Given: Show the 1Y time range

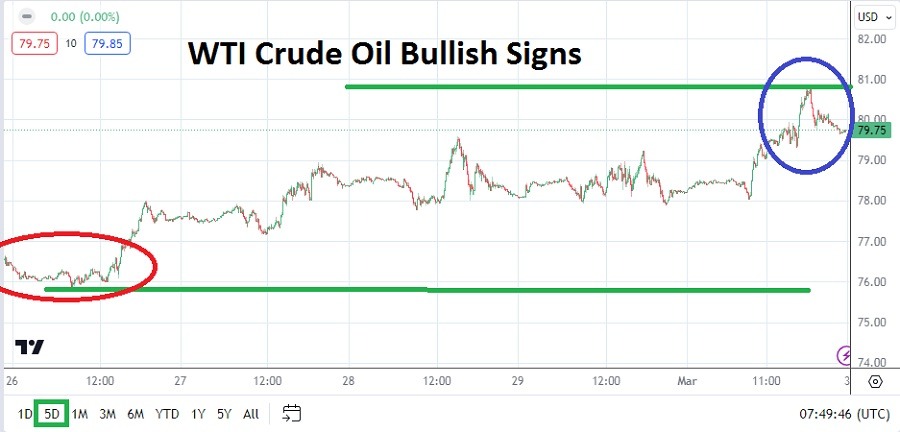Looking at the screenshot, I should 198,413.
